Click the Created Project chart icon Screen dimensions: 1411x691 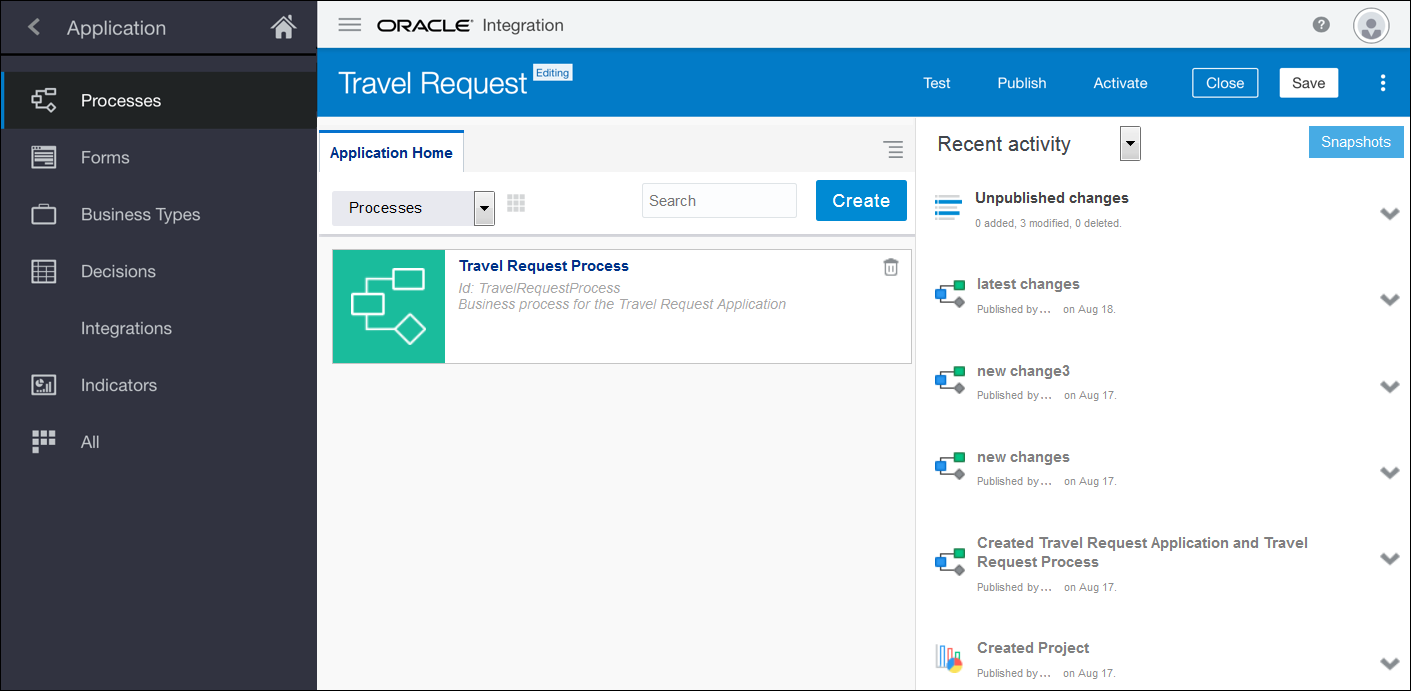click(x=949, y=657)
